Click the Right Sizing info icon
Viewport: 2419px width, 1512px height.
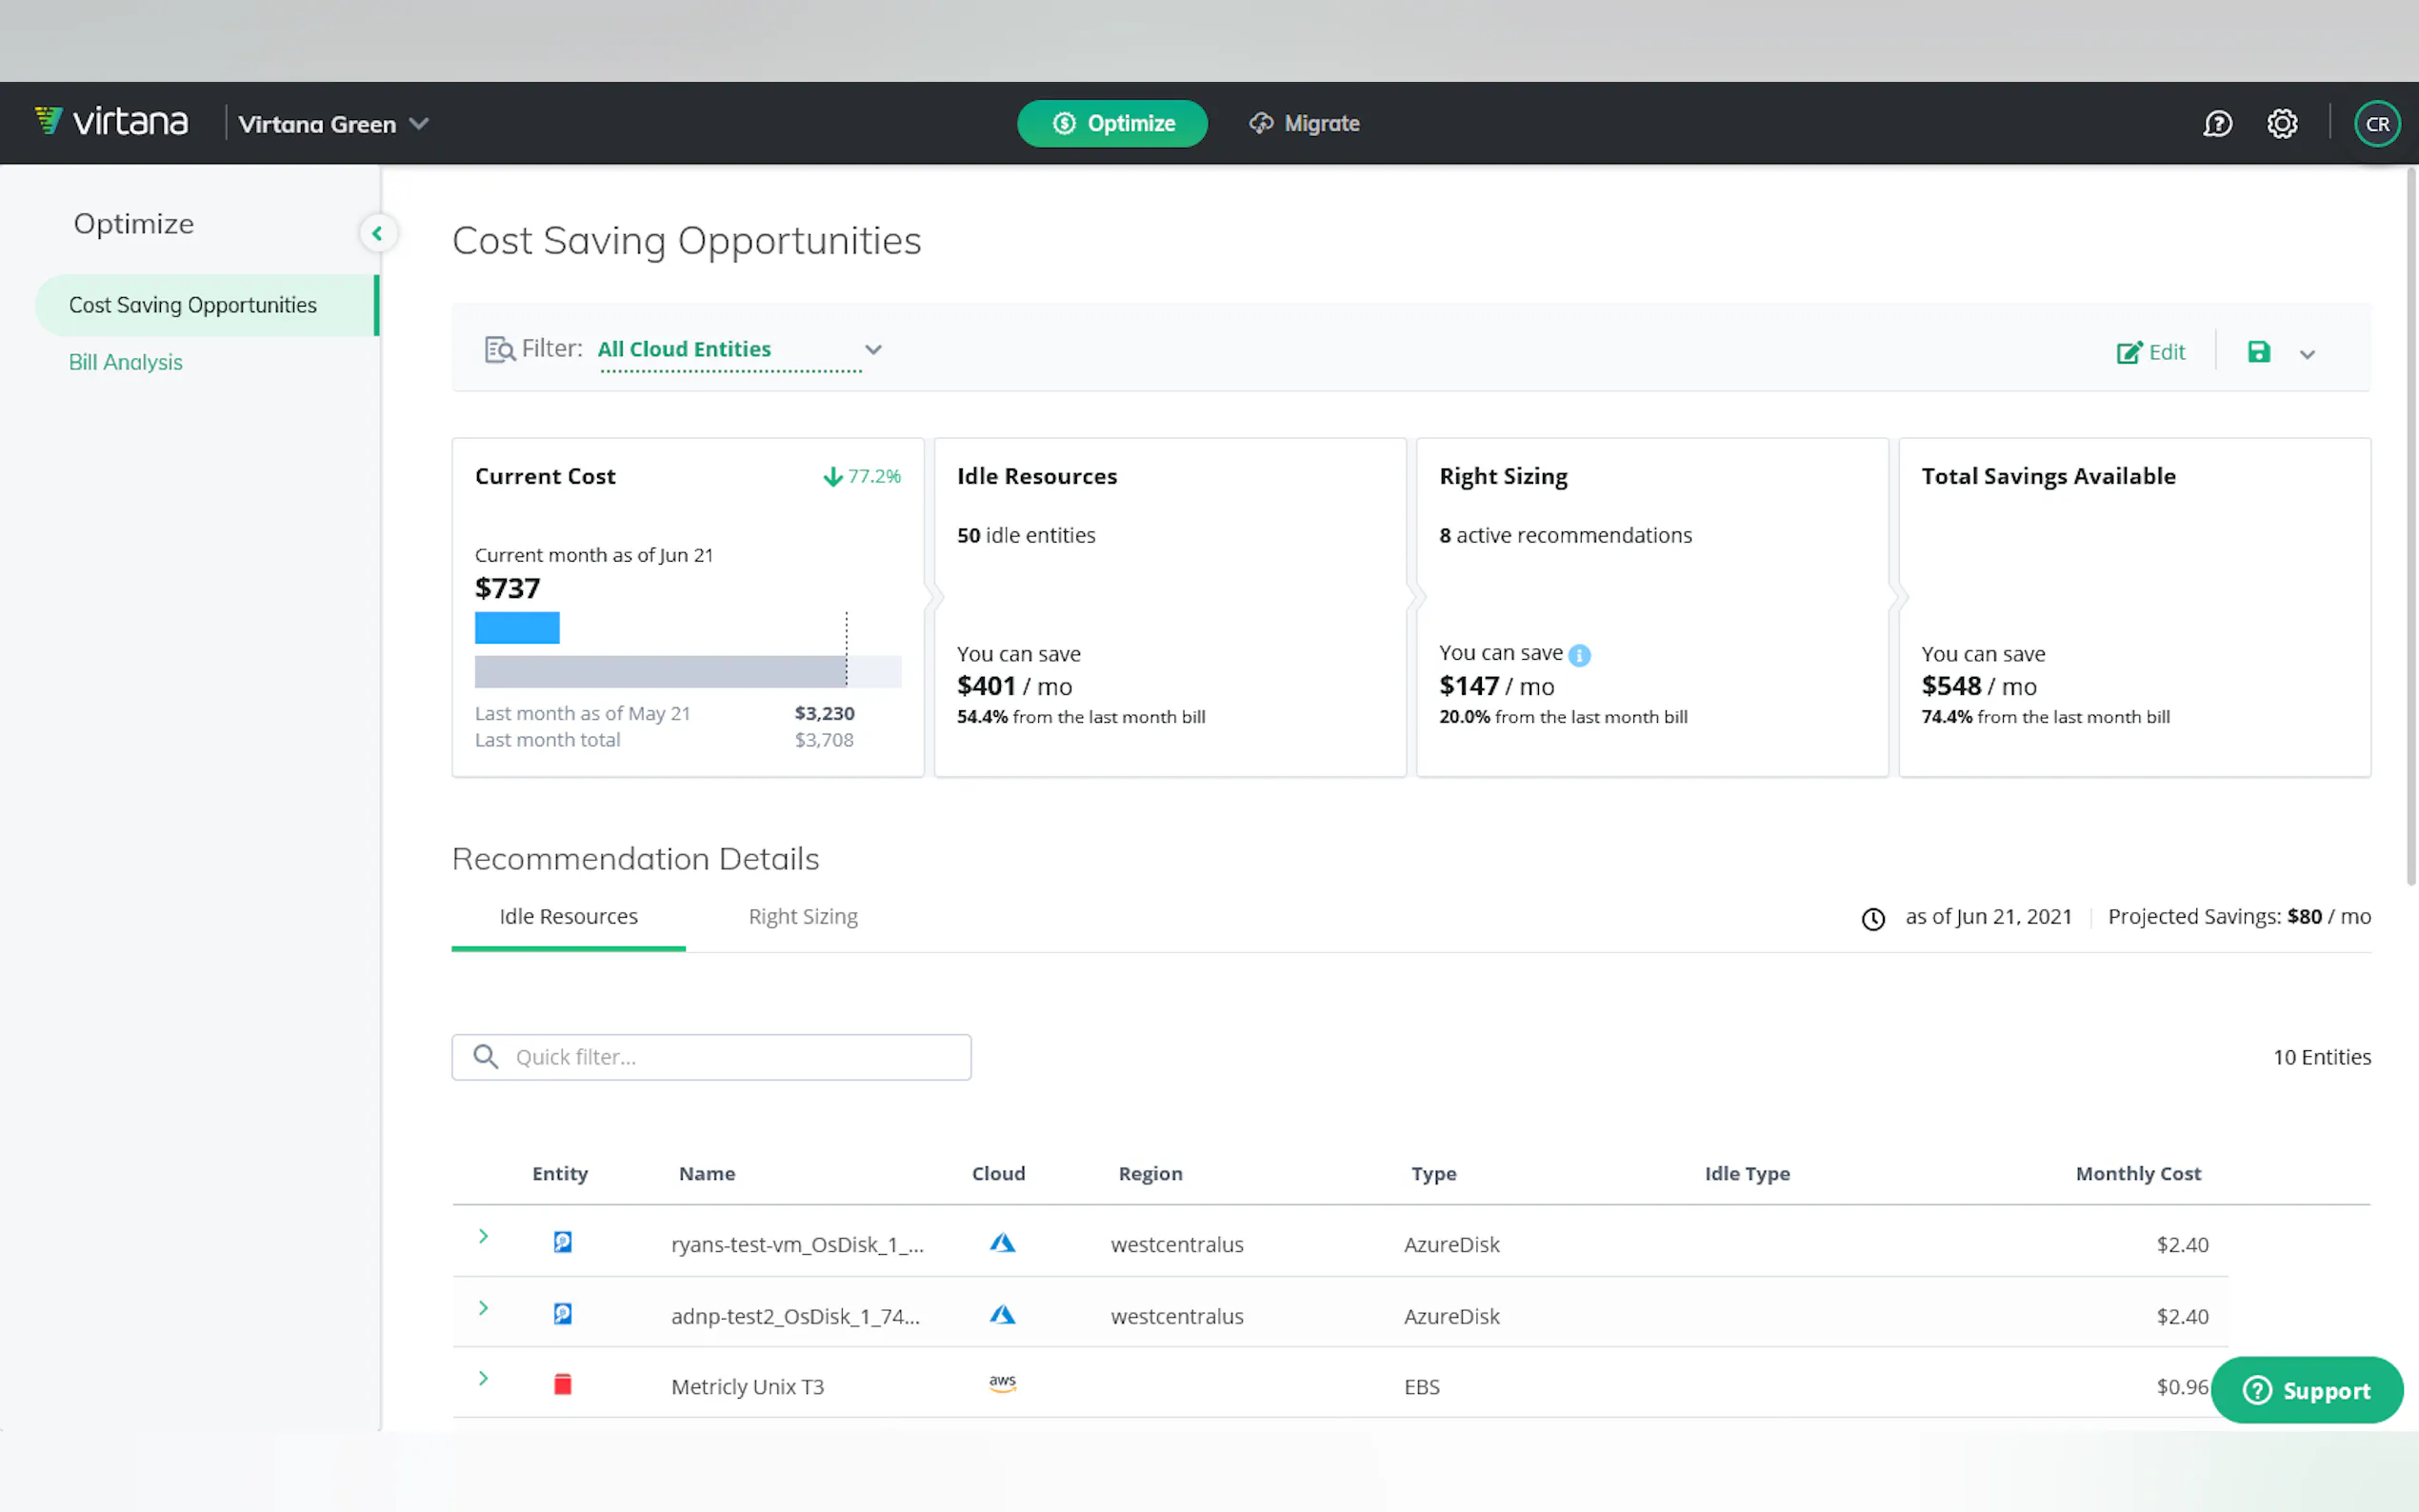pos(1579,655)
